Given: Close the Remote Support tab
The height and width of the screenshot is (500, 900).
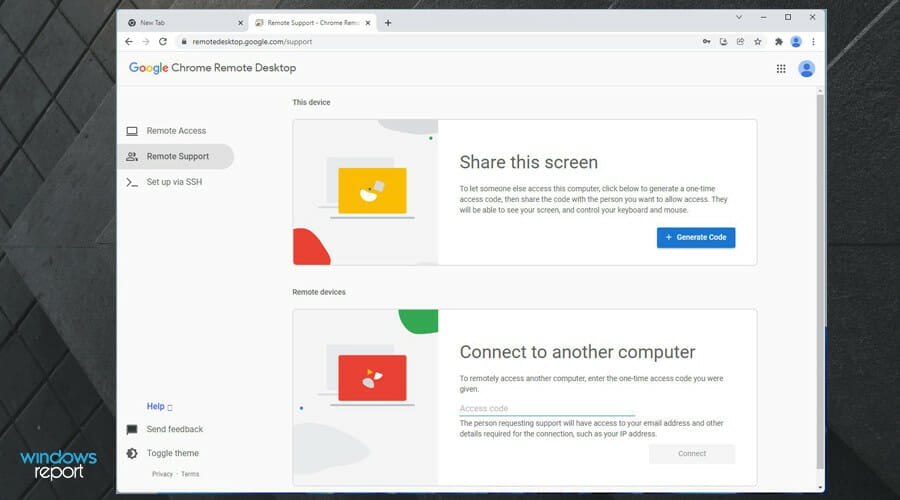Looking at the screenshot, I should (368, 23).
